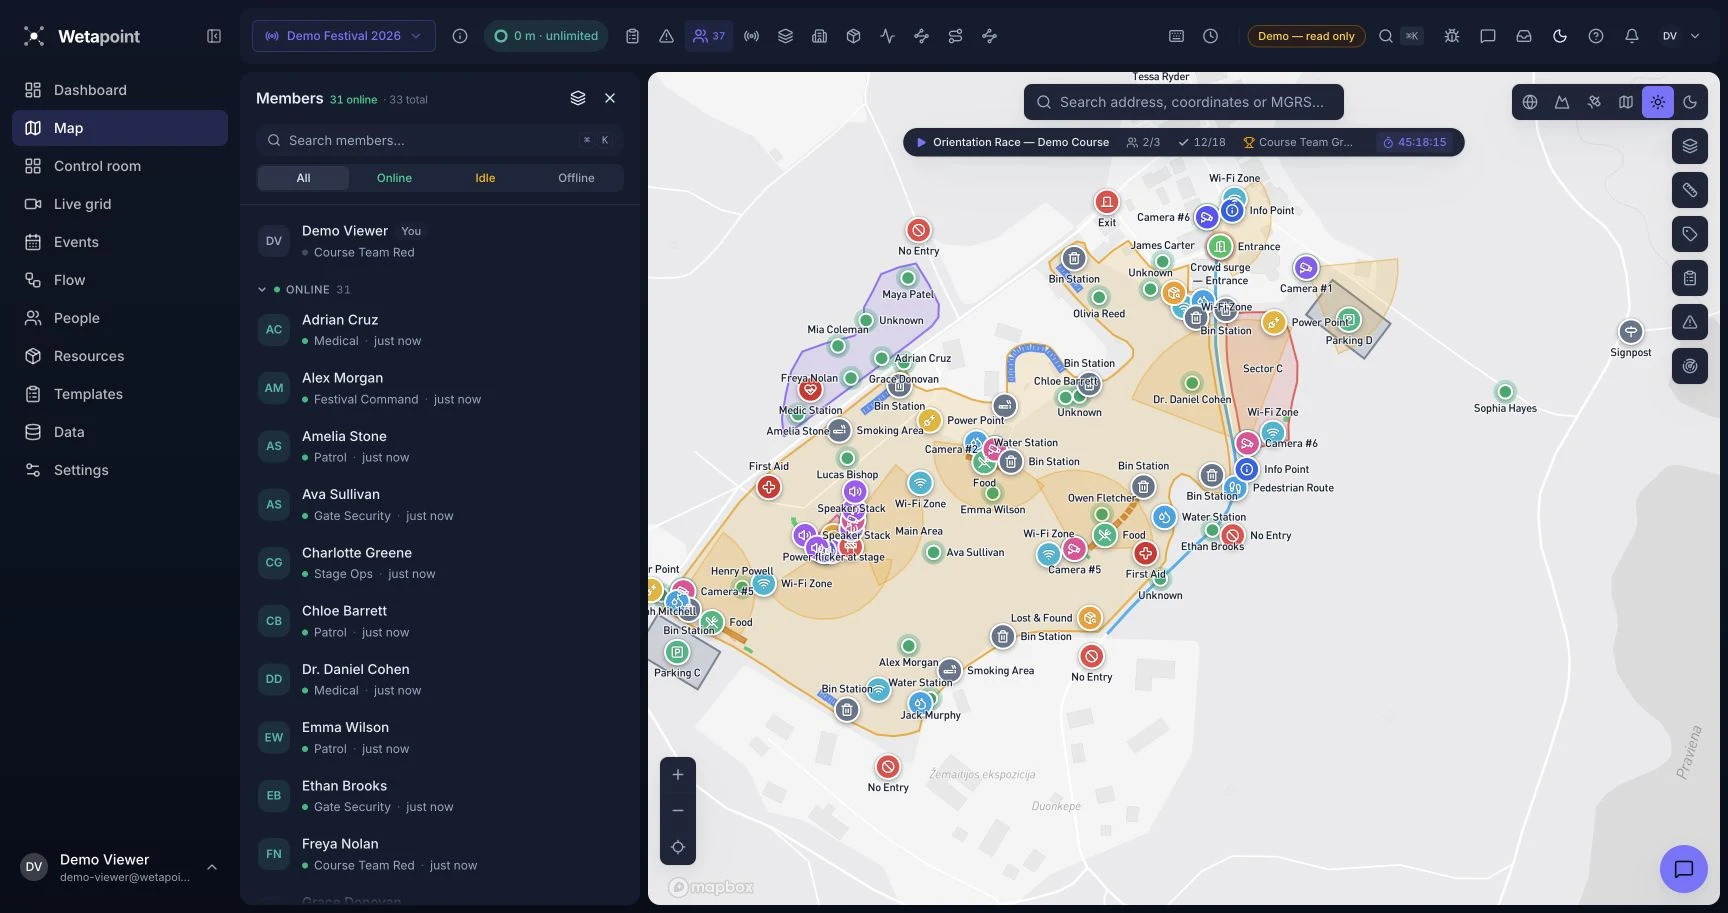The width and height of the screenshot is (1728, 913).
Task: Open the notifications bell
Action: [x=1632, y=36]
